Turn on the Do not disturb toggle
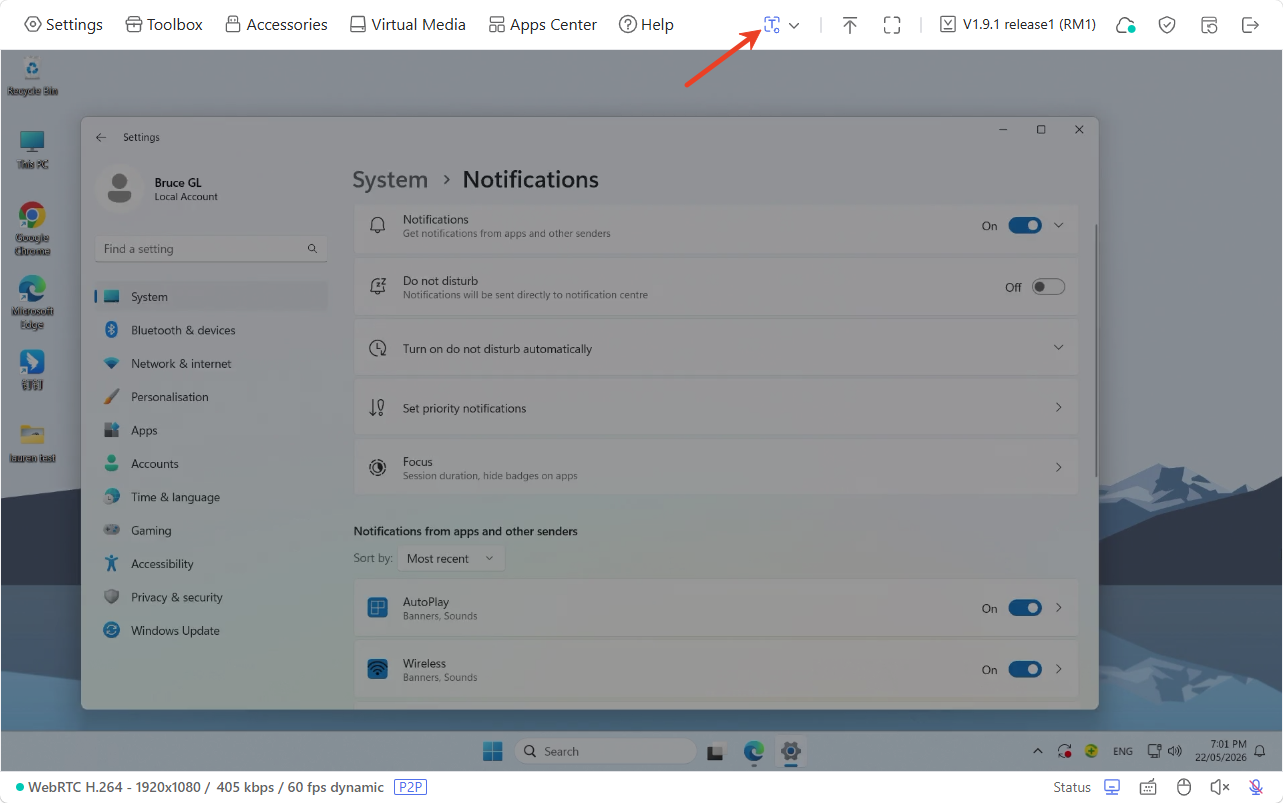The width and height of the screenshot is (1283, 803). point(1048,287)
